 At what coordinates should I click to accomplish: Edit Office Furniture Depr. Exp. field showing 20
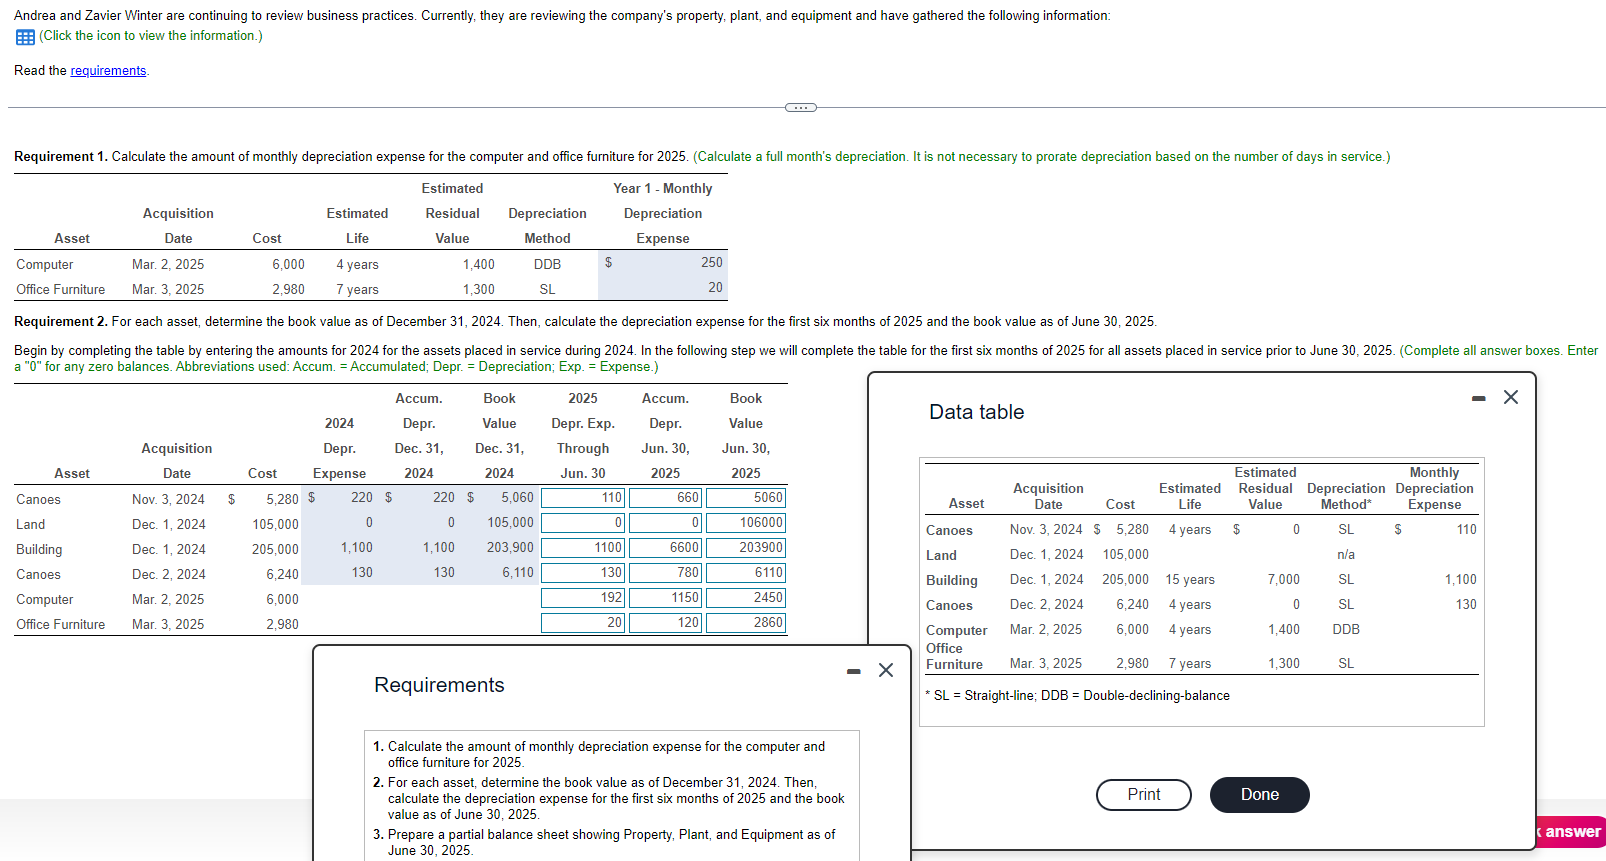pyautogui.click(x=583, y=623)
